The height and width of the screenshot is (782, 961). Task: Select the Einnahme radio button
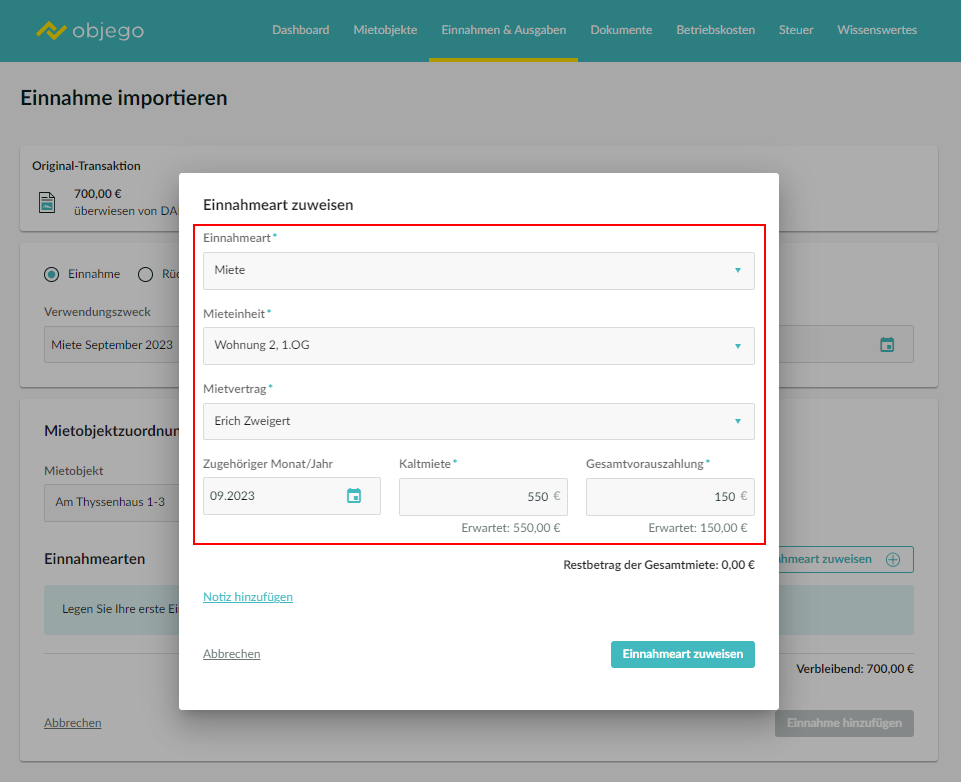point(52,274)
